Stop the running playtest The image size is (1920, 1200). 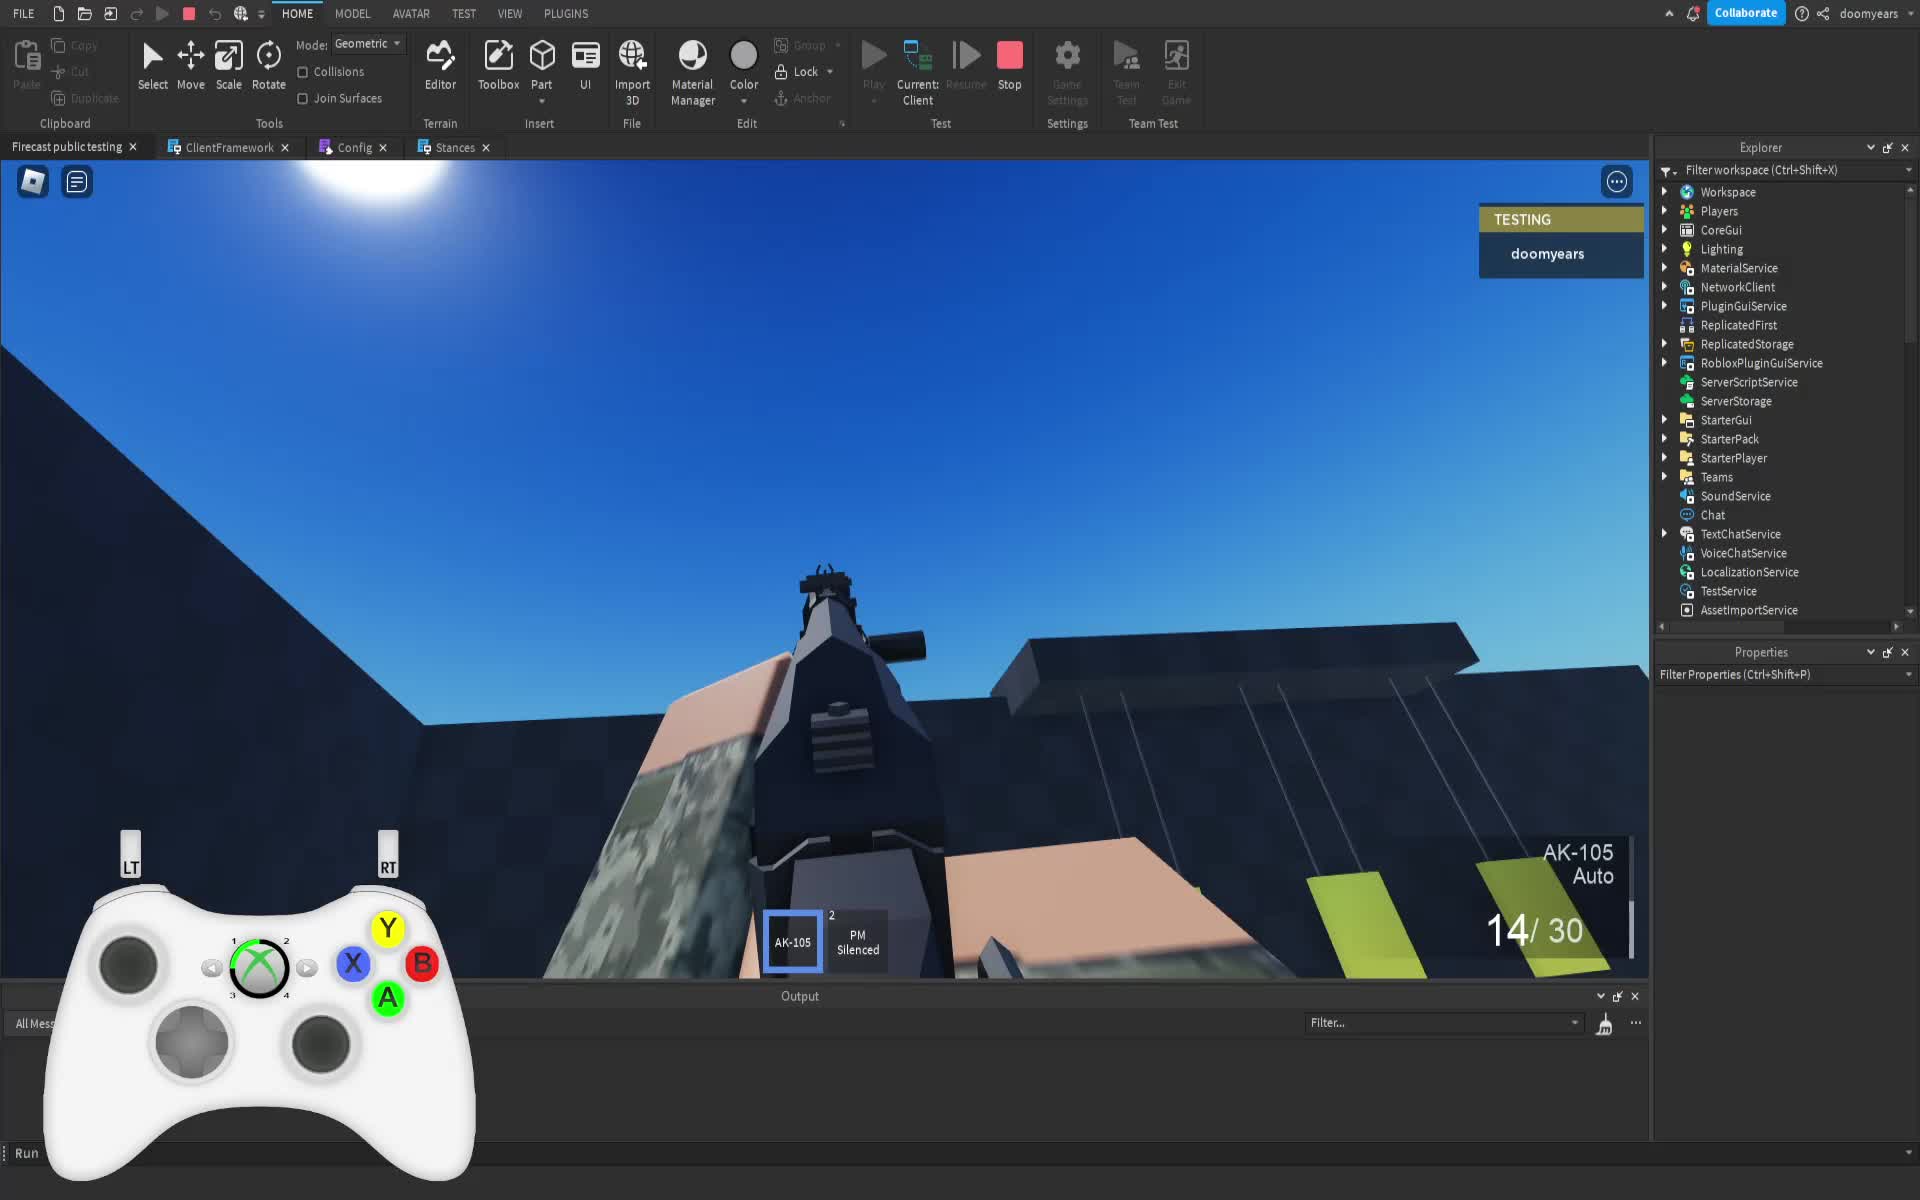click(1009, 56)
